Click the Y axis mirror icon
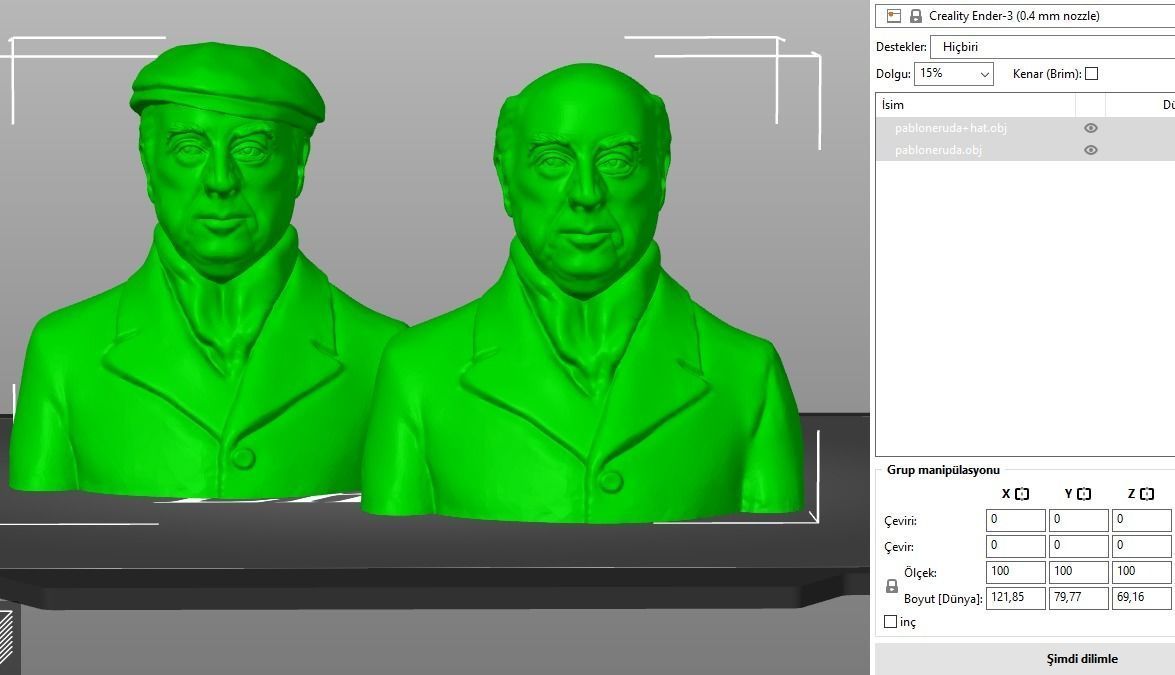Image resolution: width=1175 pixels, height=675 pixels. click(1084, 494)
